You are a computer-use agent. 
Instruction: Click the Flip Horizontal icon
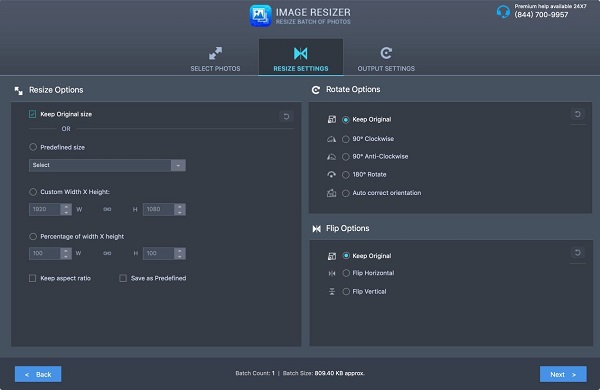click(332, 273)
